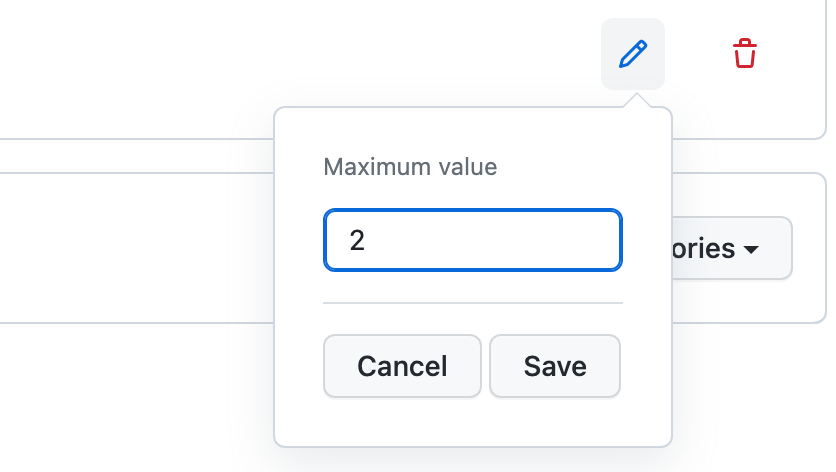Click the dropdown caret arrow beside "ories"

click(x=752, y=249)
